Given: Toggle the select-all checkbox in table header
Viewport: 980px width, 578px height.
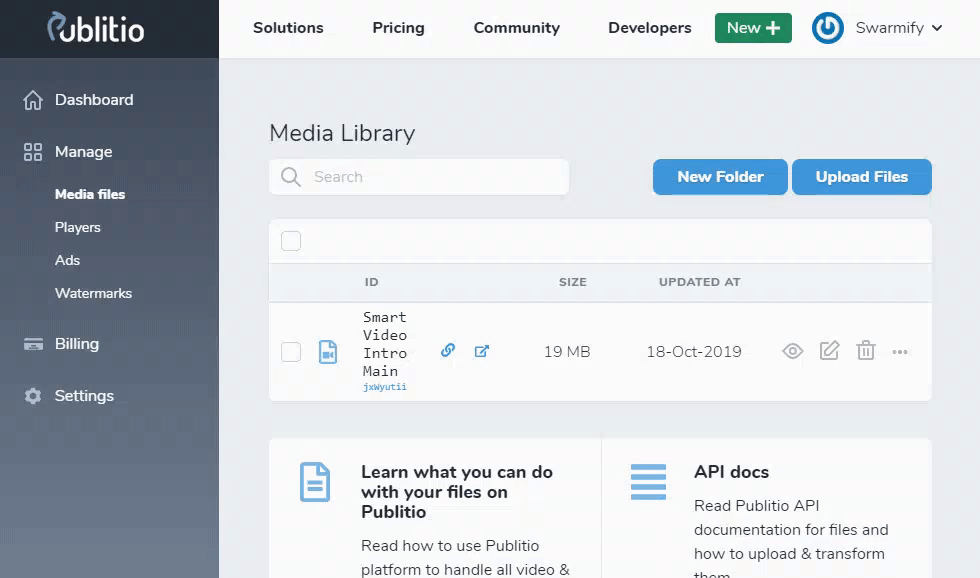Looking at the screenshot, I should (291, 241).
